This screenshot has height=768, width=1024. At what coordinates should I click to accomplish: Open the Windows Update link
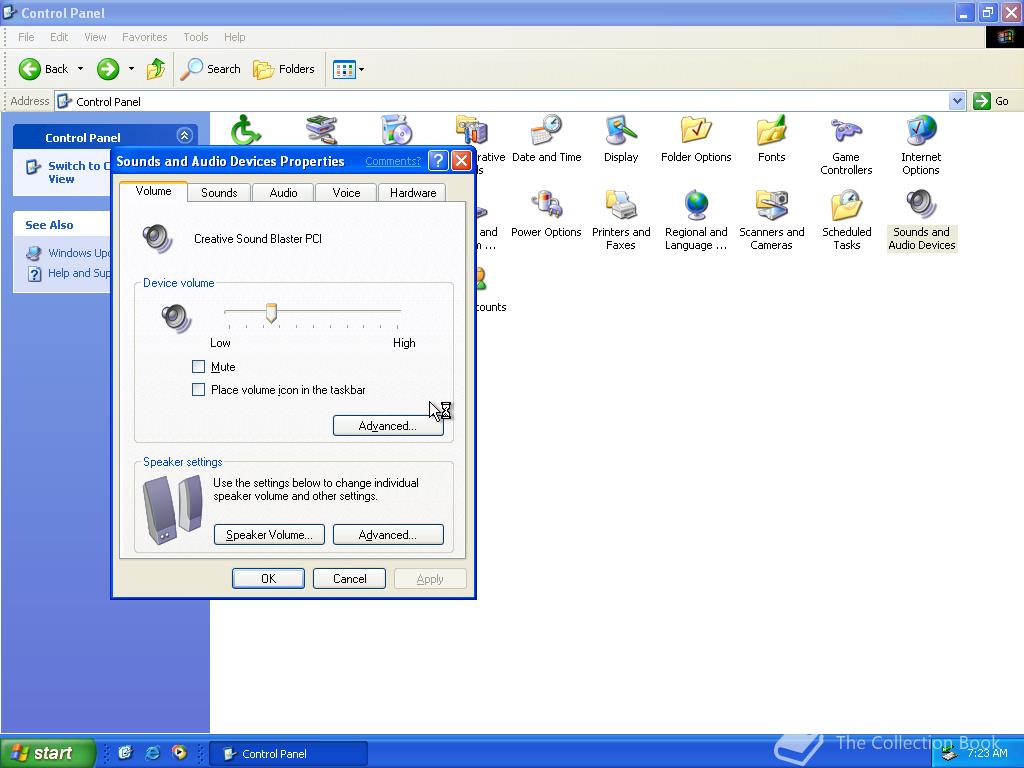(x=78, y=253)
